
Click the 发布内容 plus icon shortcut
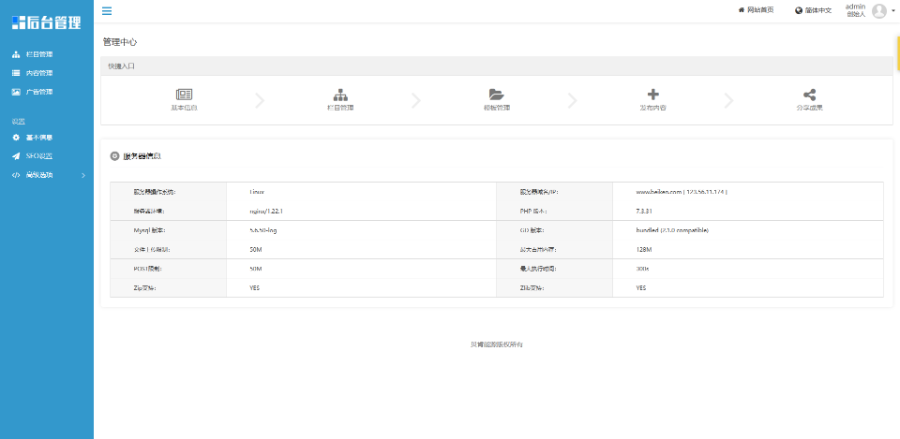[x=653, y=95]
